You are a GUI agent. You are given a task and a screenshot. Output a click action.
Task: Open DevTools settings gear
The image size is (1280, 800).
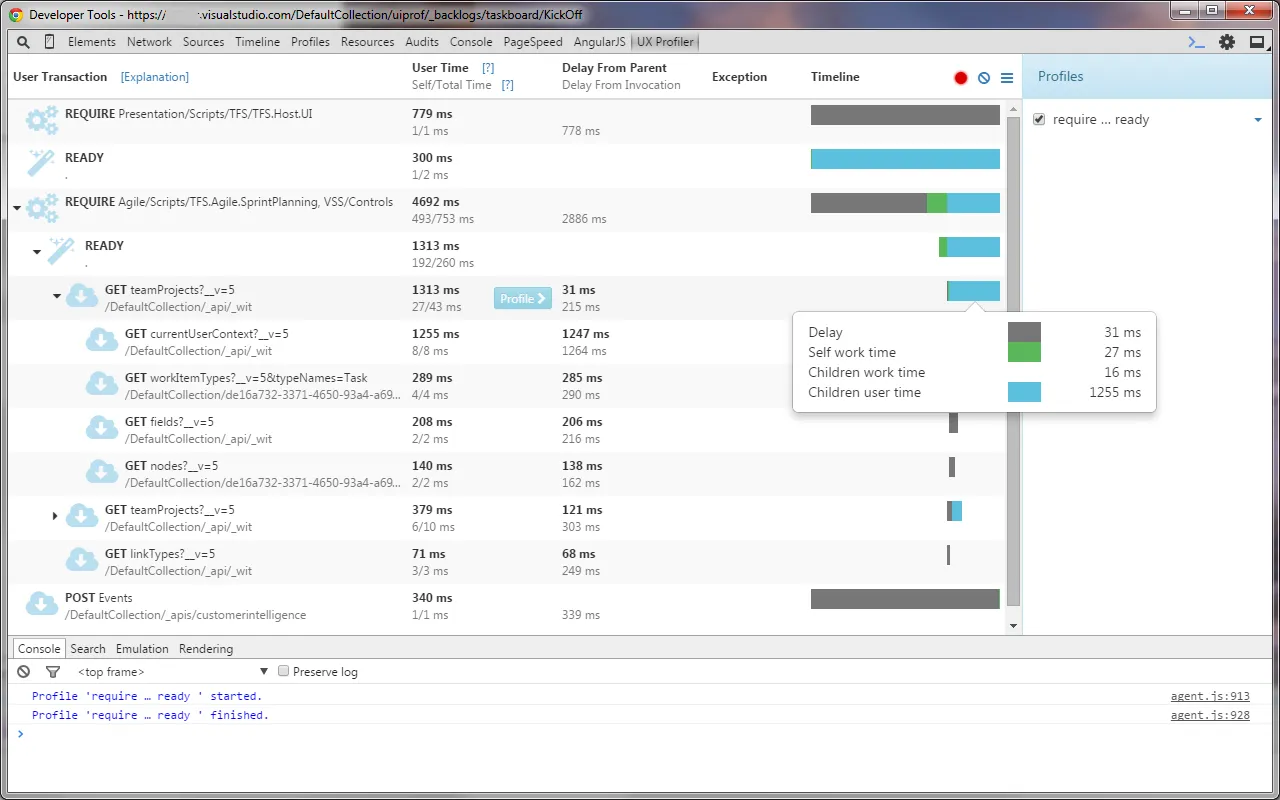click(x=1227, y=42)
